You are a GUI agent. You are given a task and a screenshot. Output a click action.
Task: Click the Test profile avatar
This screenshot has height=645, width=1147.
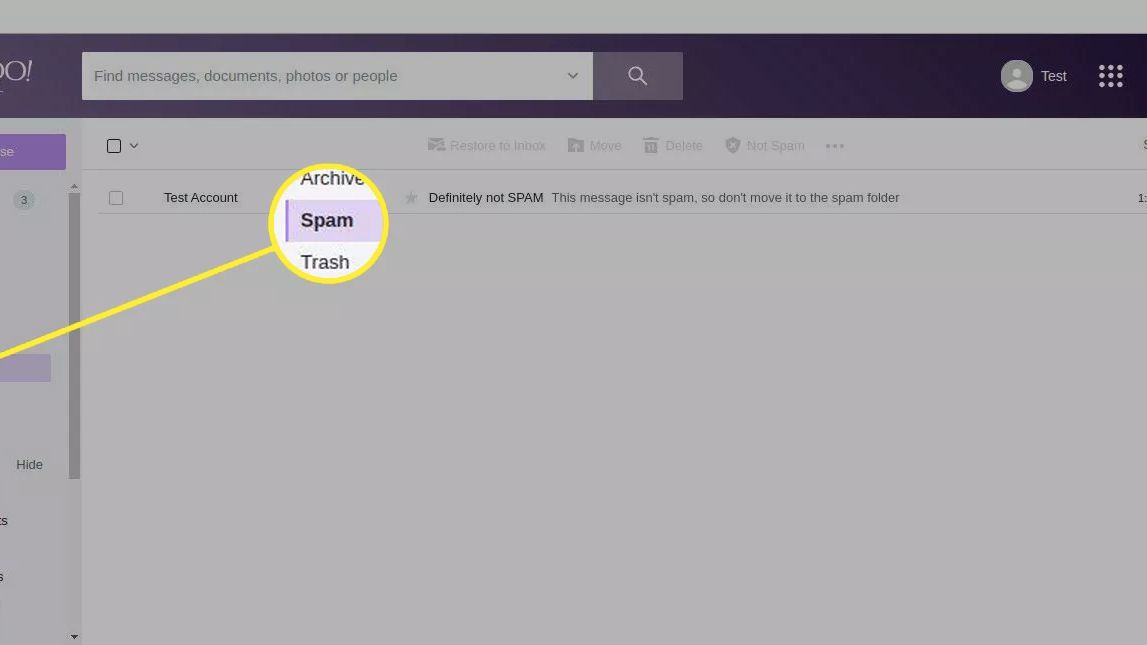pyautogui.click(x=1016, y=76)
